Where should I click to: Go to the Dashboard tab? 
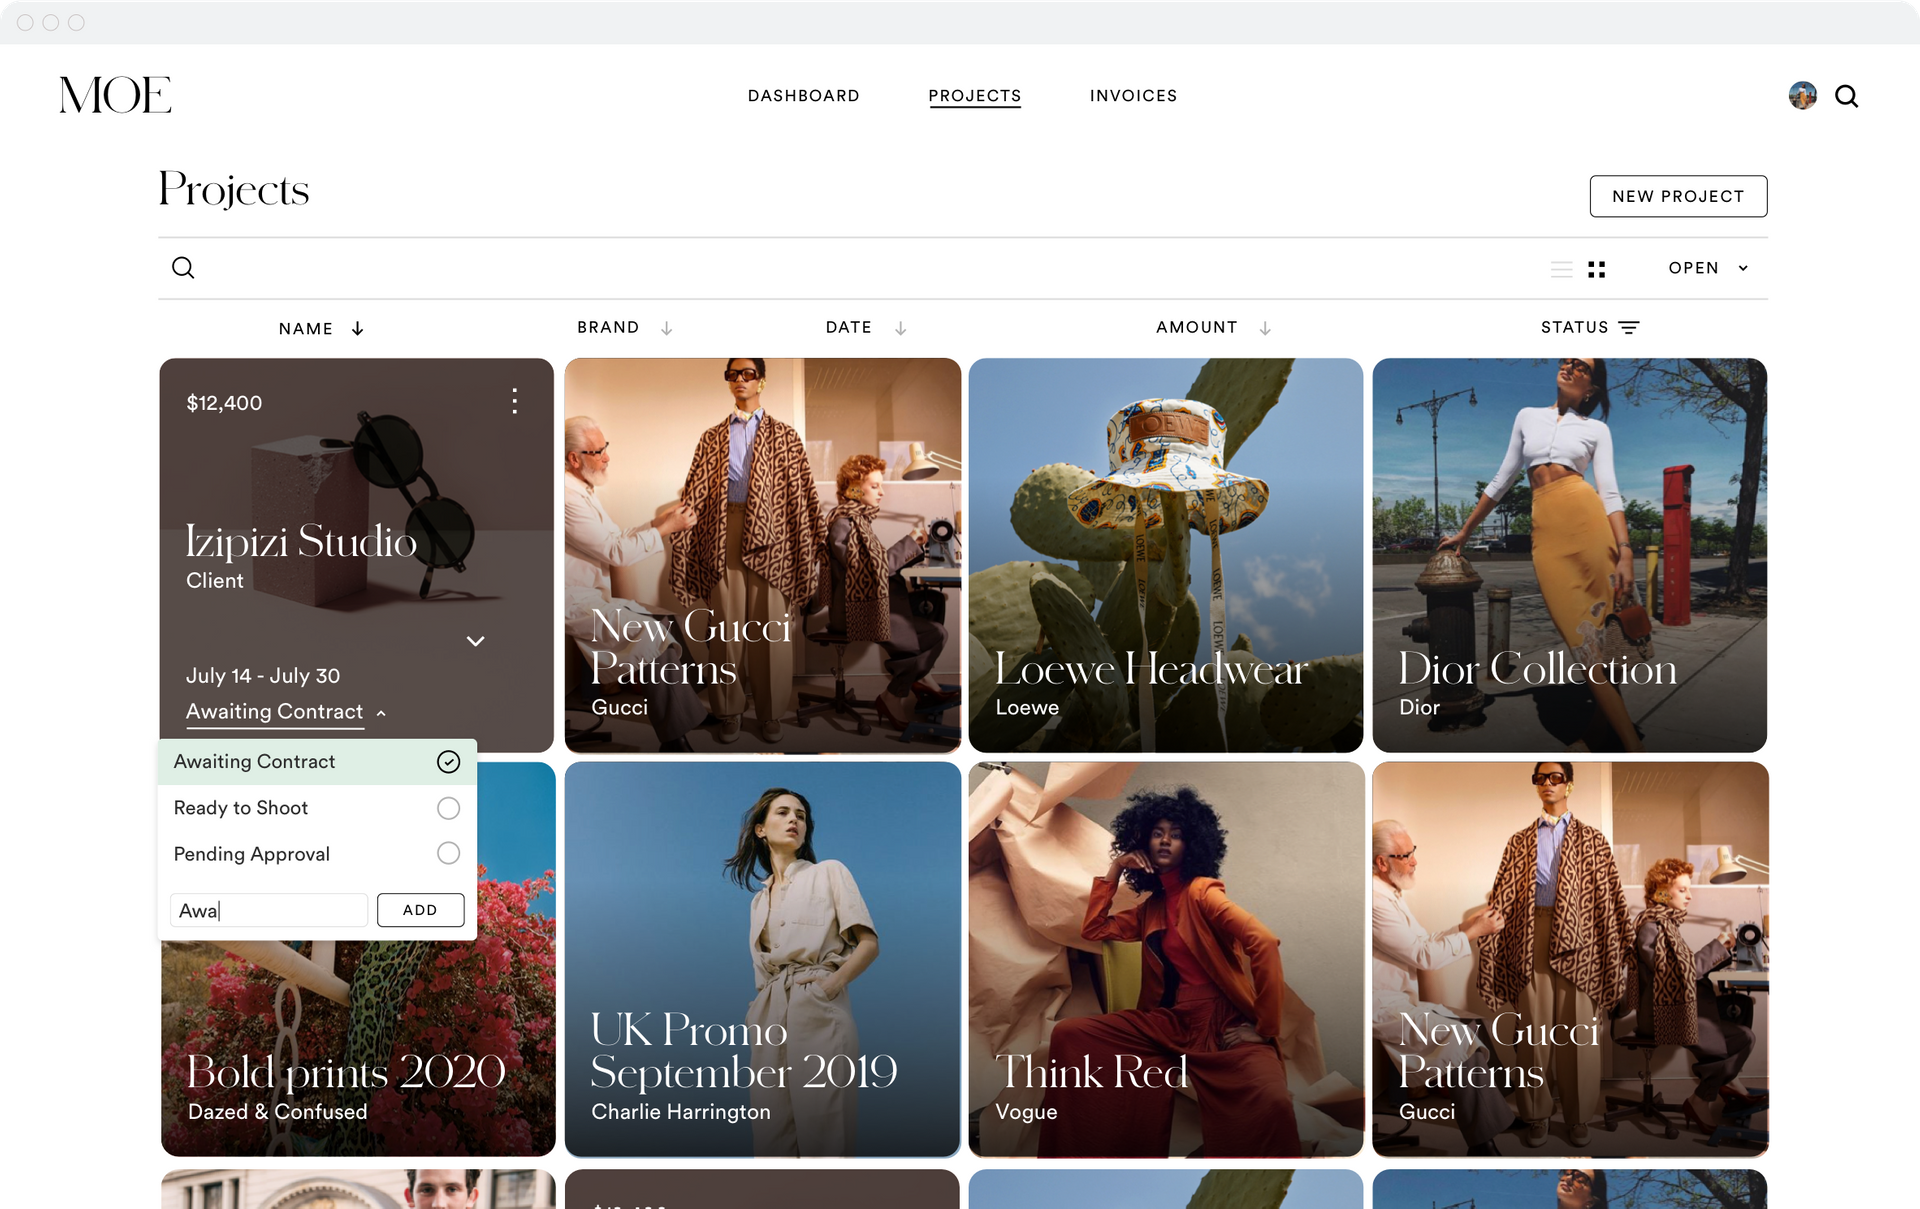click(x=803, y=96)
